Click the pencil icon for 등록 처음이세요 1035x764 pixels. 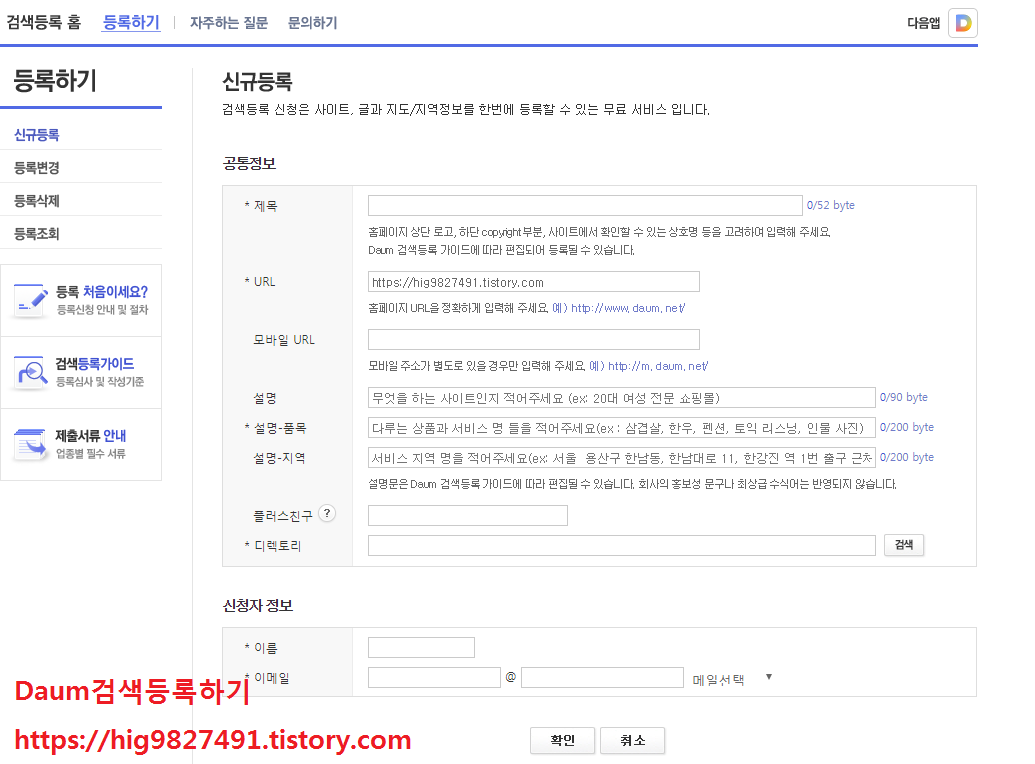pos(31,300)
